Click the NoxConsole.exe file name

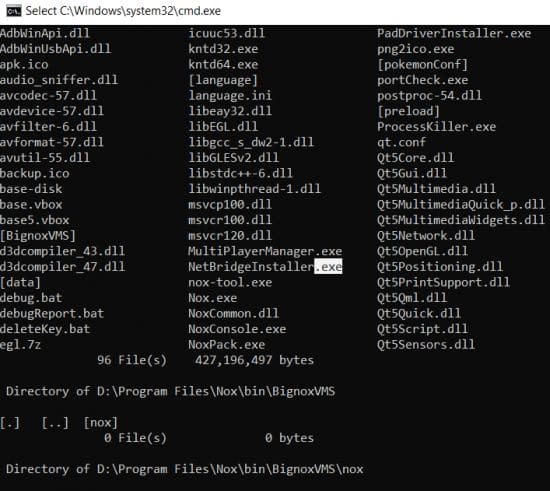click(237, 329)
